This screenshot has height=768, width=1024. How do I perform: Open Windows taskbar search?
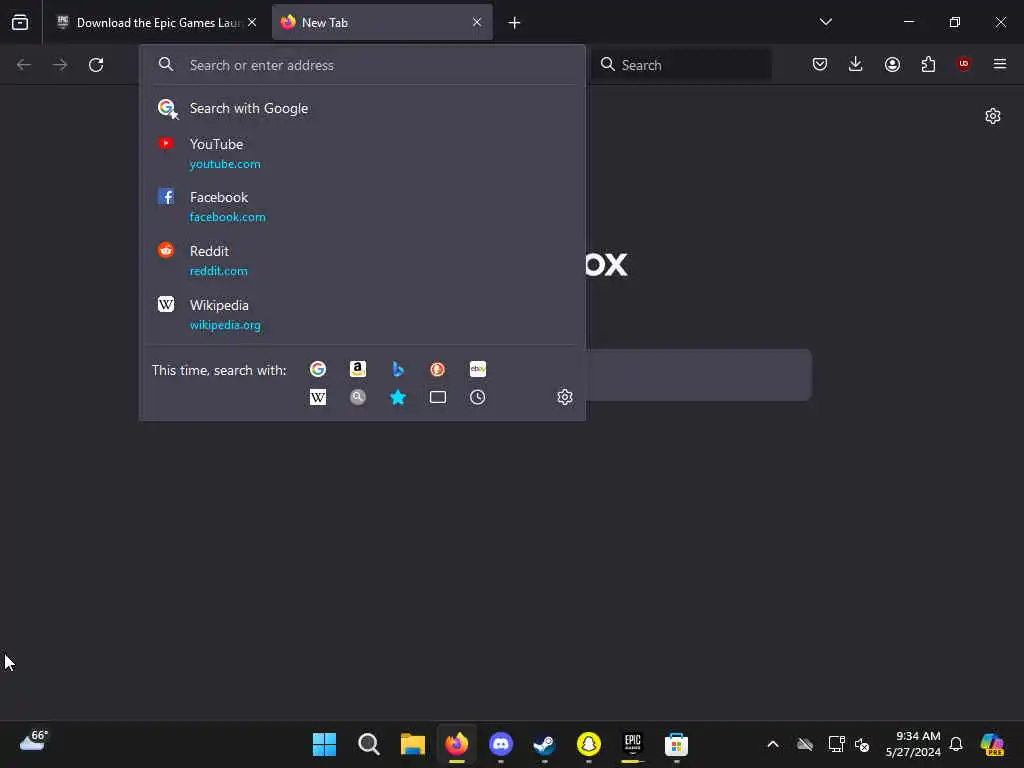pos(369,744)
